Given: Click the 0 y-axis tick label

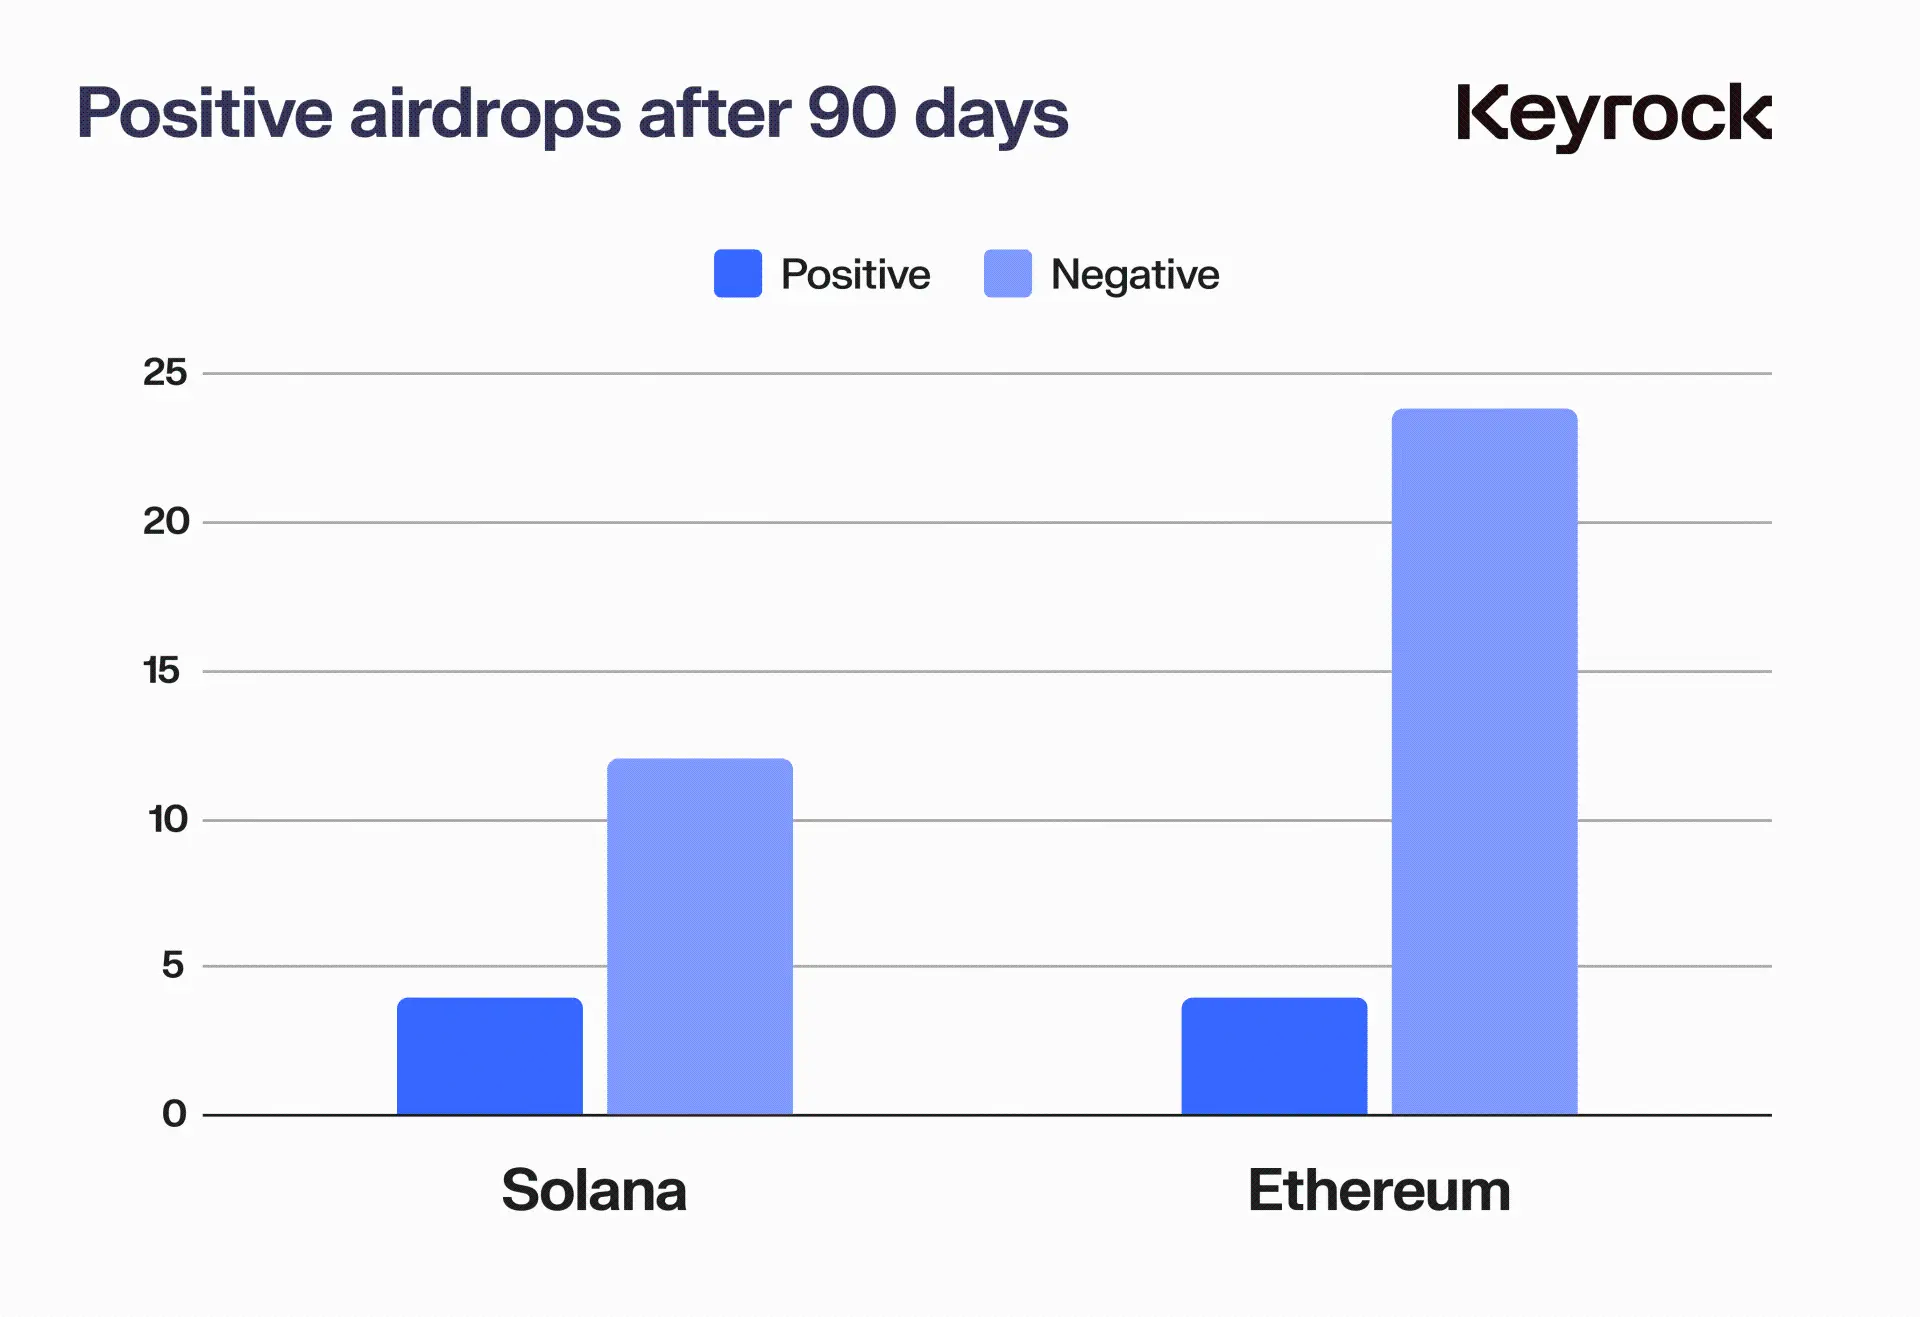Looking at the screenshot, I should click(x=174, y=1113).
